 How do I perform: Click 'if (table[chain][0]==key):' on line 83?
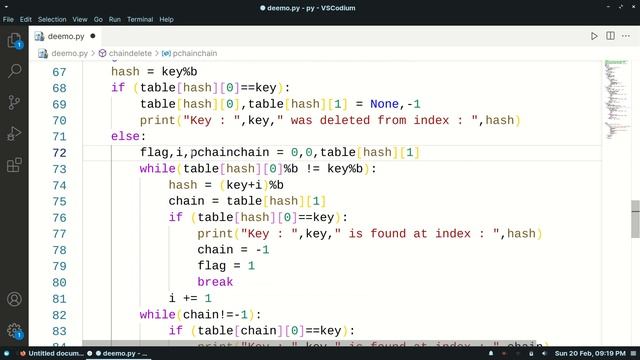[262, 331]
